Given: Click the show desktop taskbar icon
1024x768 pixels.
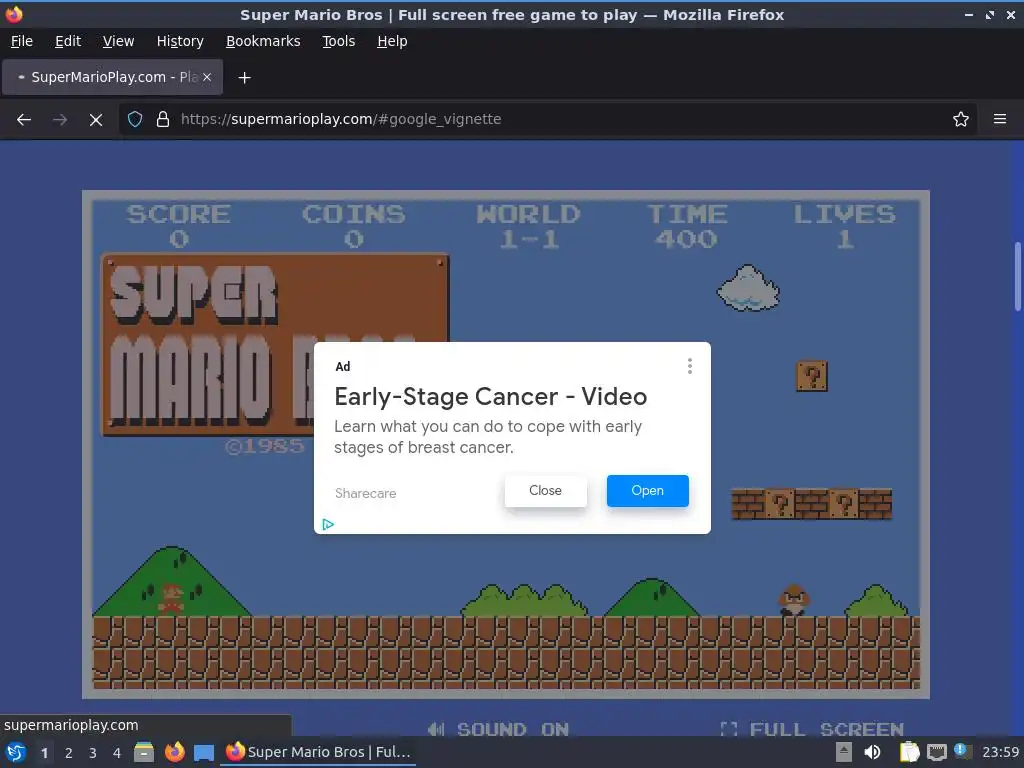Looking at the screenshot, I should 204,752.
